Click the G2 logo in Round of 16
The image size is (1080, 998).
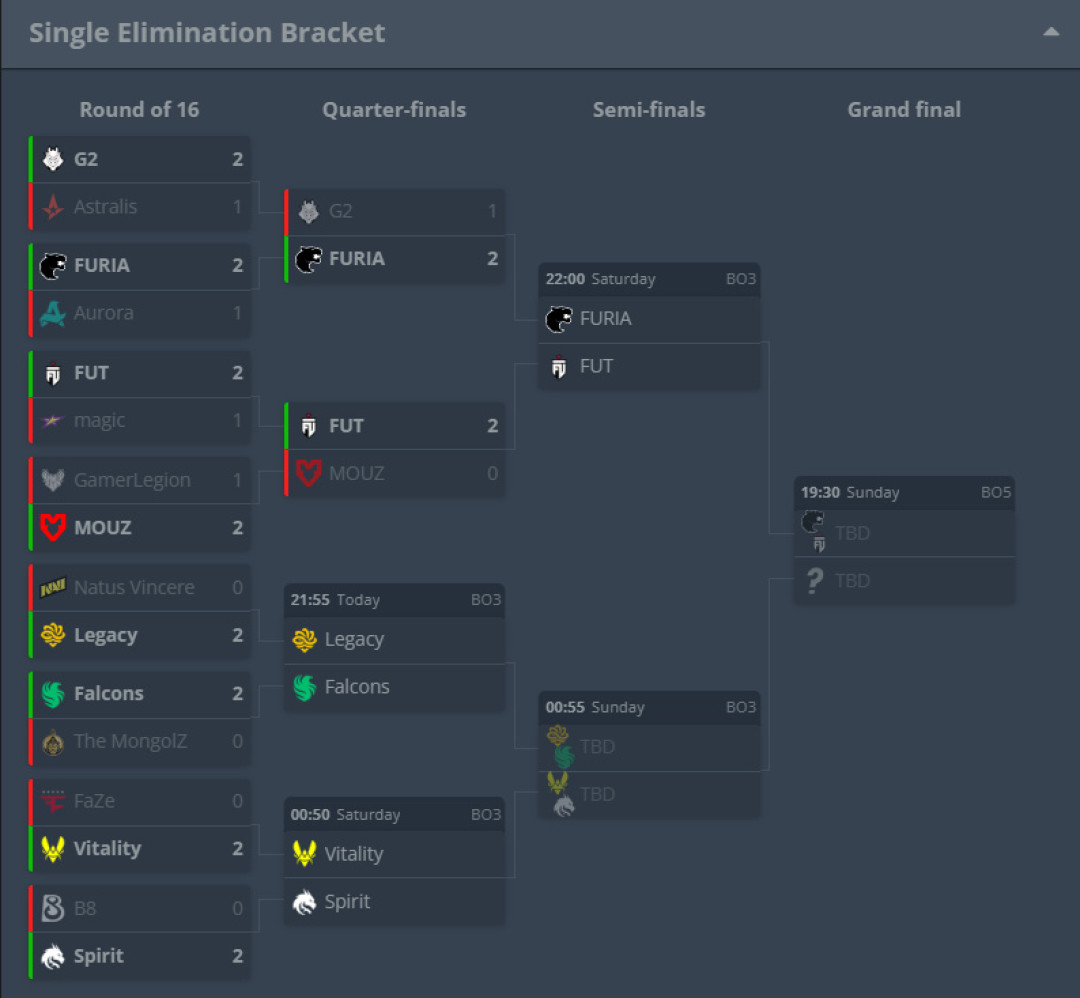pos(53,159)
